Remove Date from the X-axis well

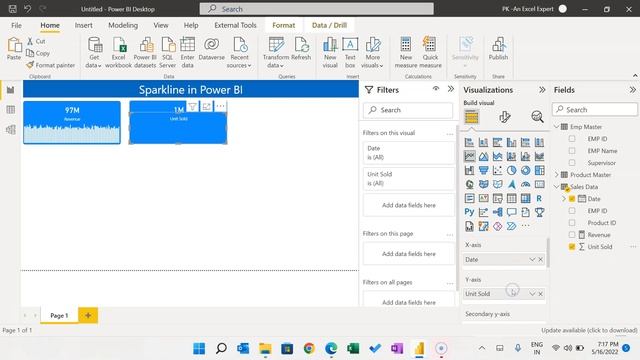[x=540, y=260]
